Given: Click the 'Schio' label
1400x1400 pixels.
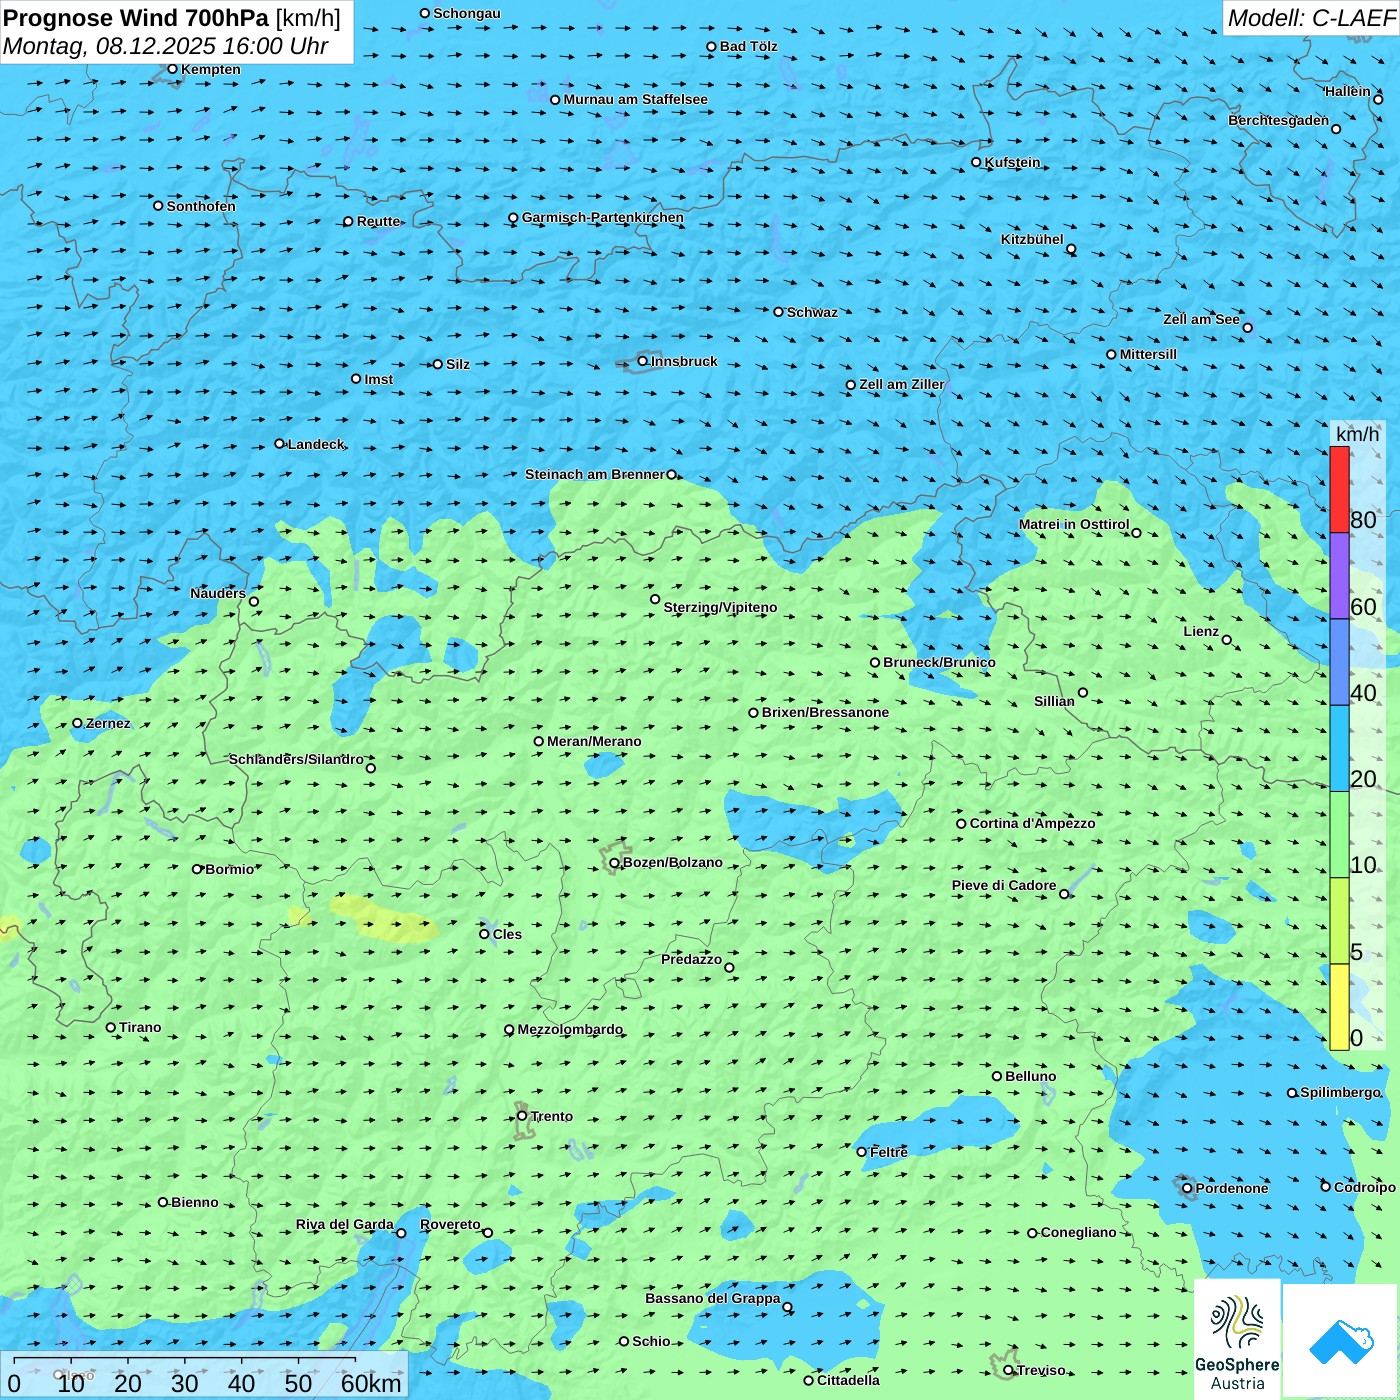Looking at the screenshot, I should (x=651, y=1341).
